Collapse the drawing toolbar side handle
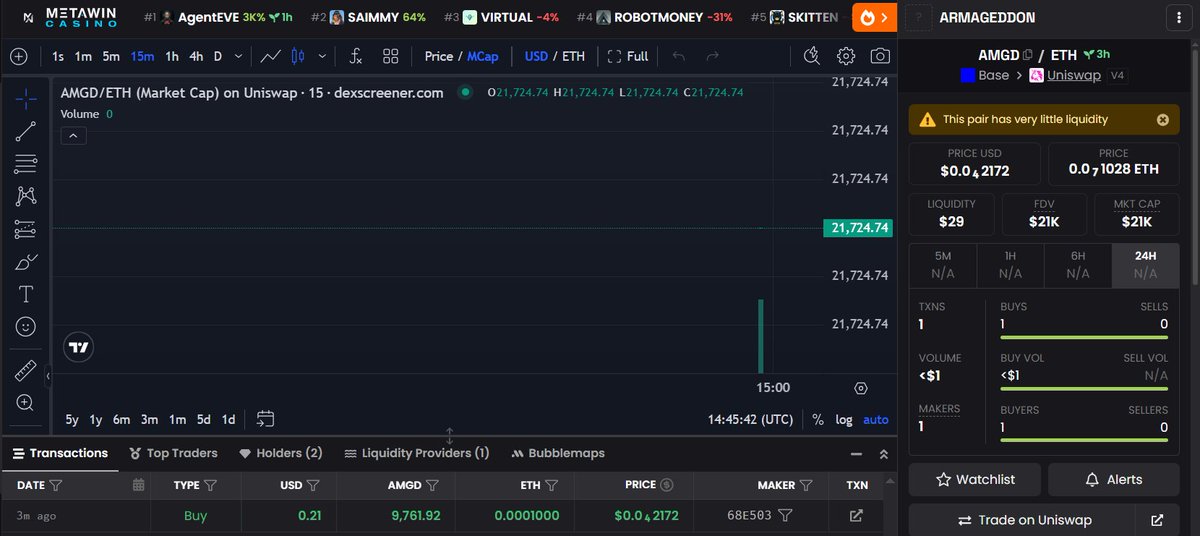1200x536 pixels. [49, 376]
